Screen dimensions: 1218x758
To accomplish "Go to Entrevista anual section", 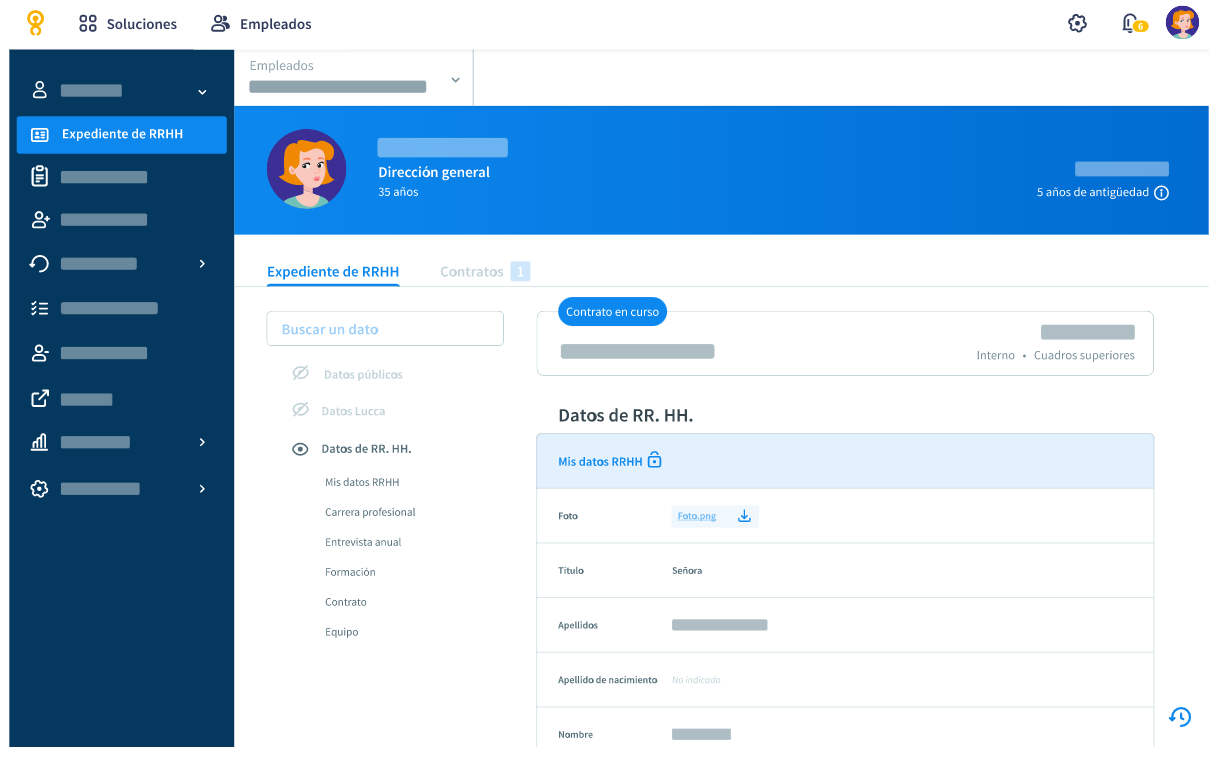I will pos(363,542).
